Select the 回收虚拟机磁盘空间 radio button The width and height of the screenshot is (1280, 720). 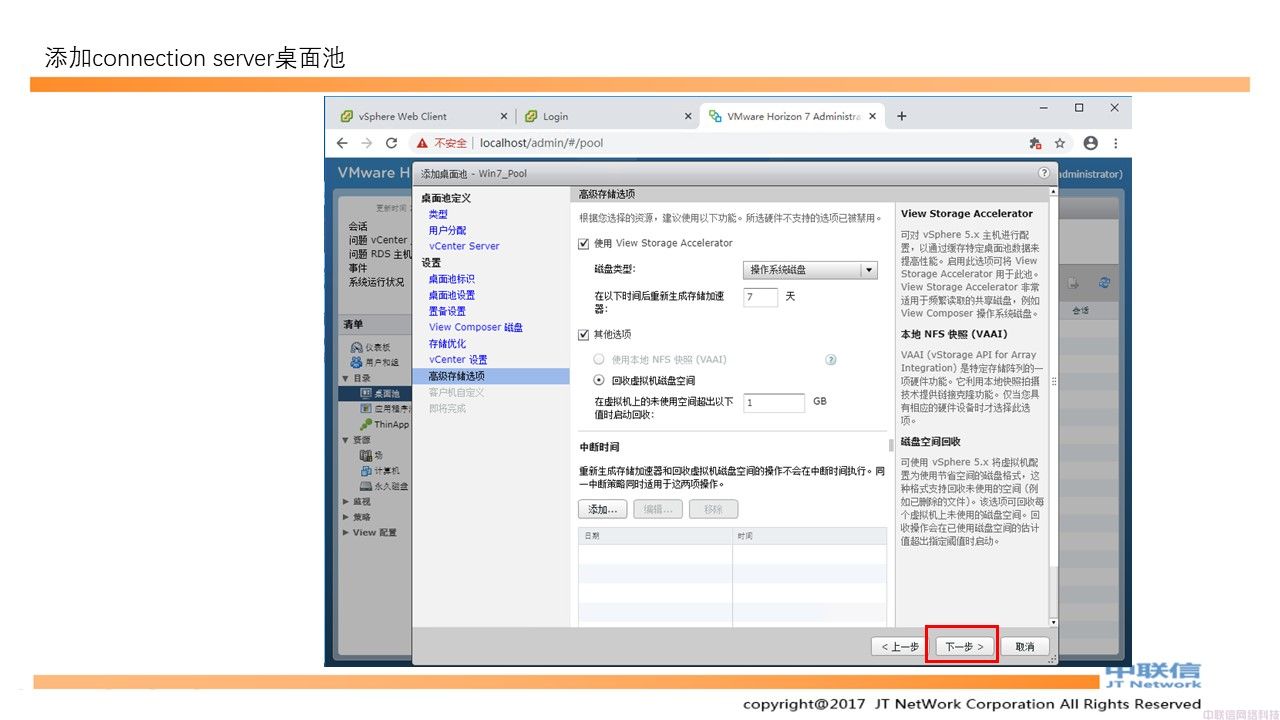(x=599, y=380)
